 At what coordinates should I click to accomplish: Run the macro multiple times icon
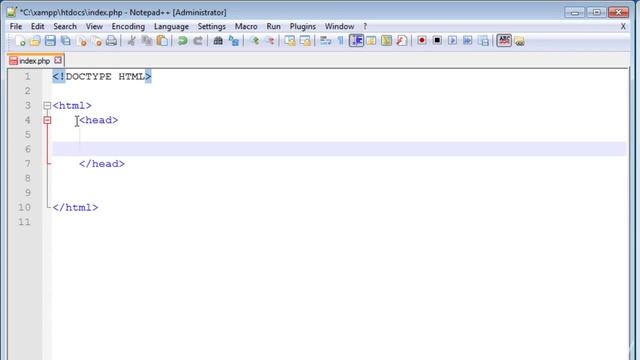(468, 41)
